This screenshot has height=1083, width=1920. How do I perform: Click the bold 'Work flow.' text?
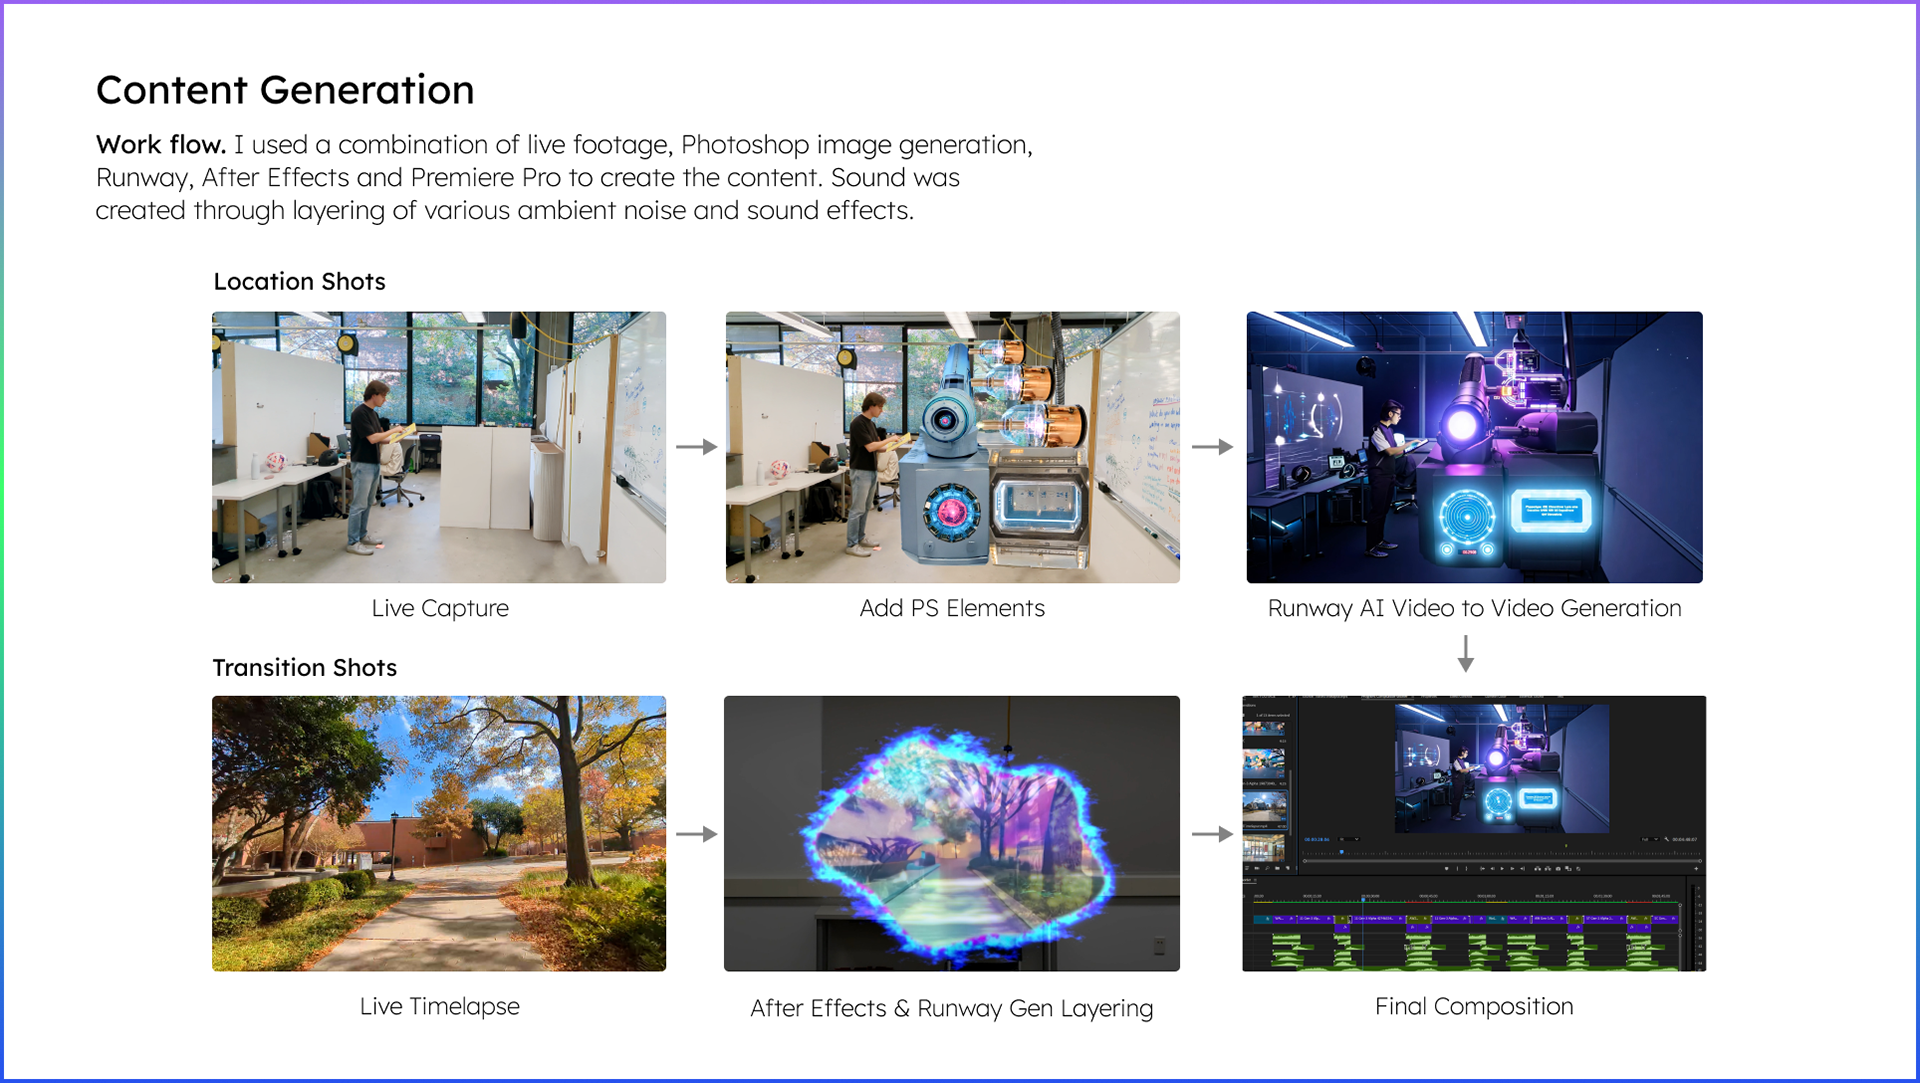161,145
